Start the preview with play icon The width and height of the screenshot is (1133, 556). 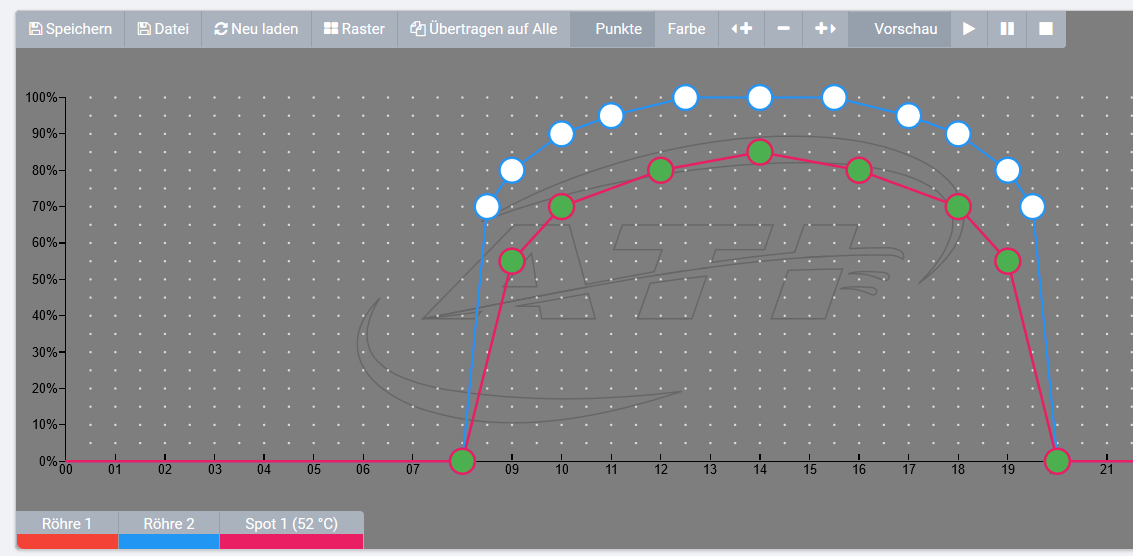pos(969,29)
